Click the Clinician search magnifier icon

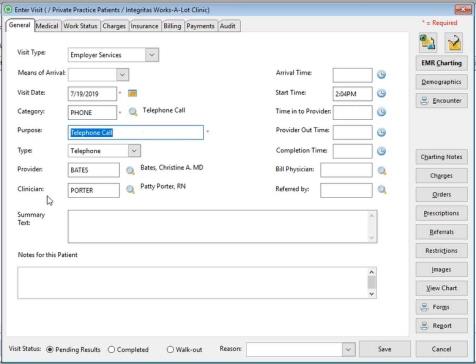tap(130, 190)
